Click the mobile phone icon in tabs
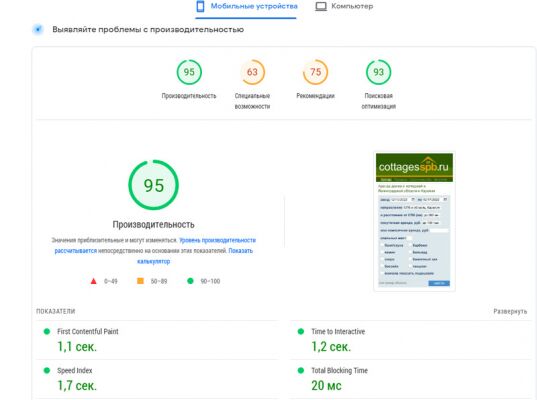 (x=200, y=6)
